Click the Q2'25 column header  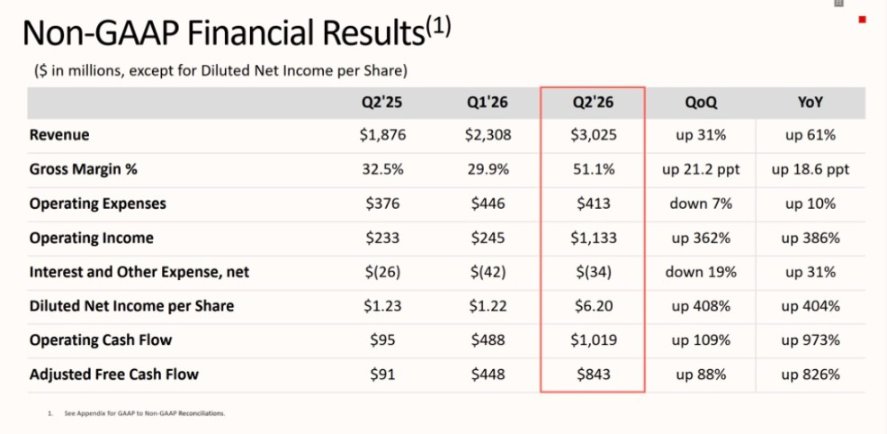coord(380,103)
